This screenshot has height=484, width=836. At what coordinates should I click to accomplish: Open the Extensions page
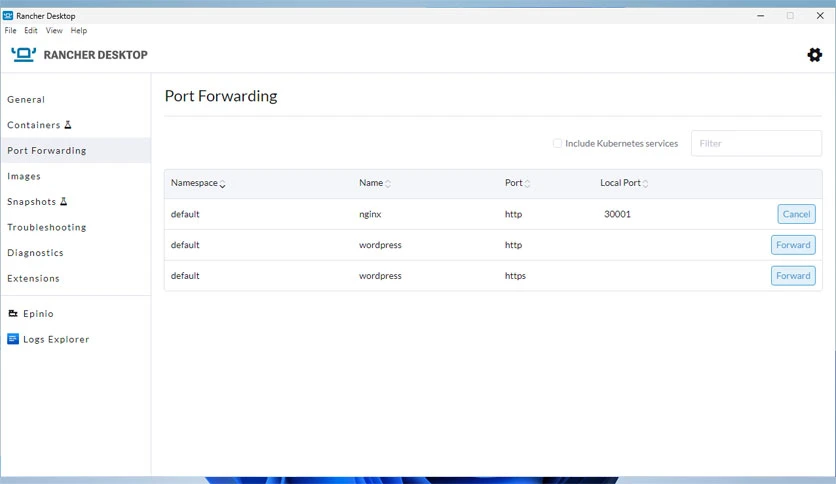click(x=76, y=278)
